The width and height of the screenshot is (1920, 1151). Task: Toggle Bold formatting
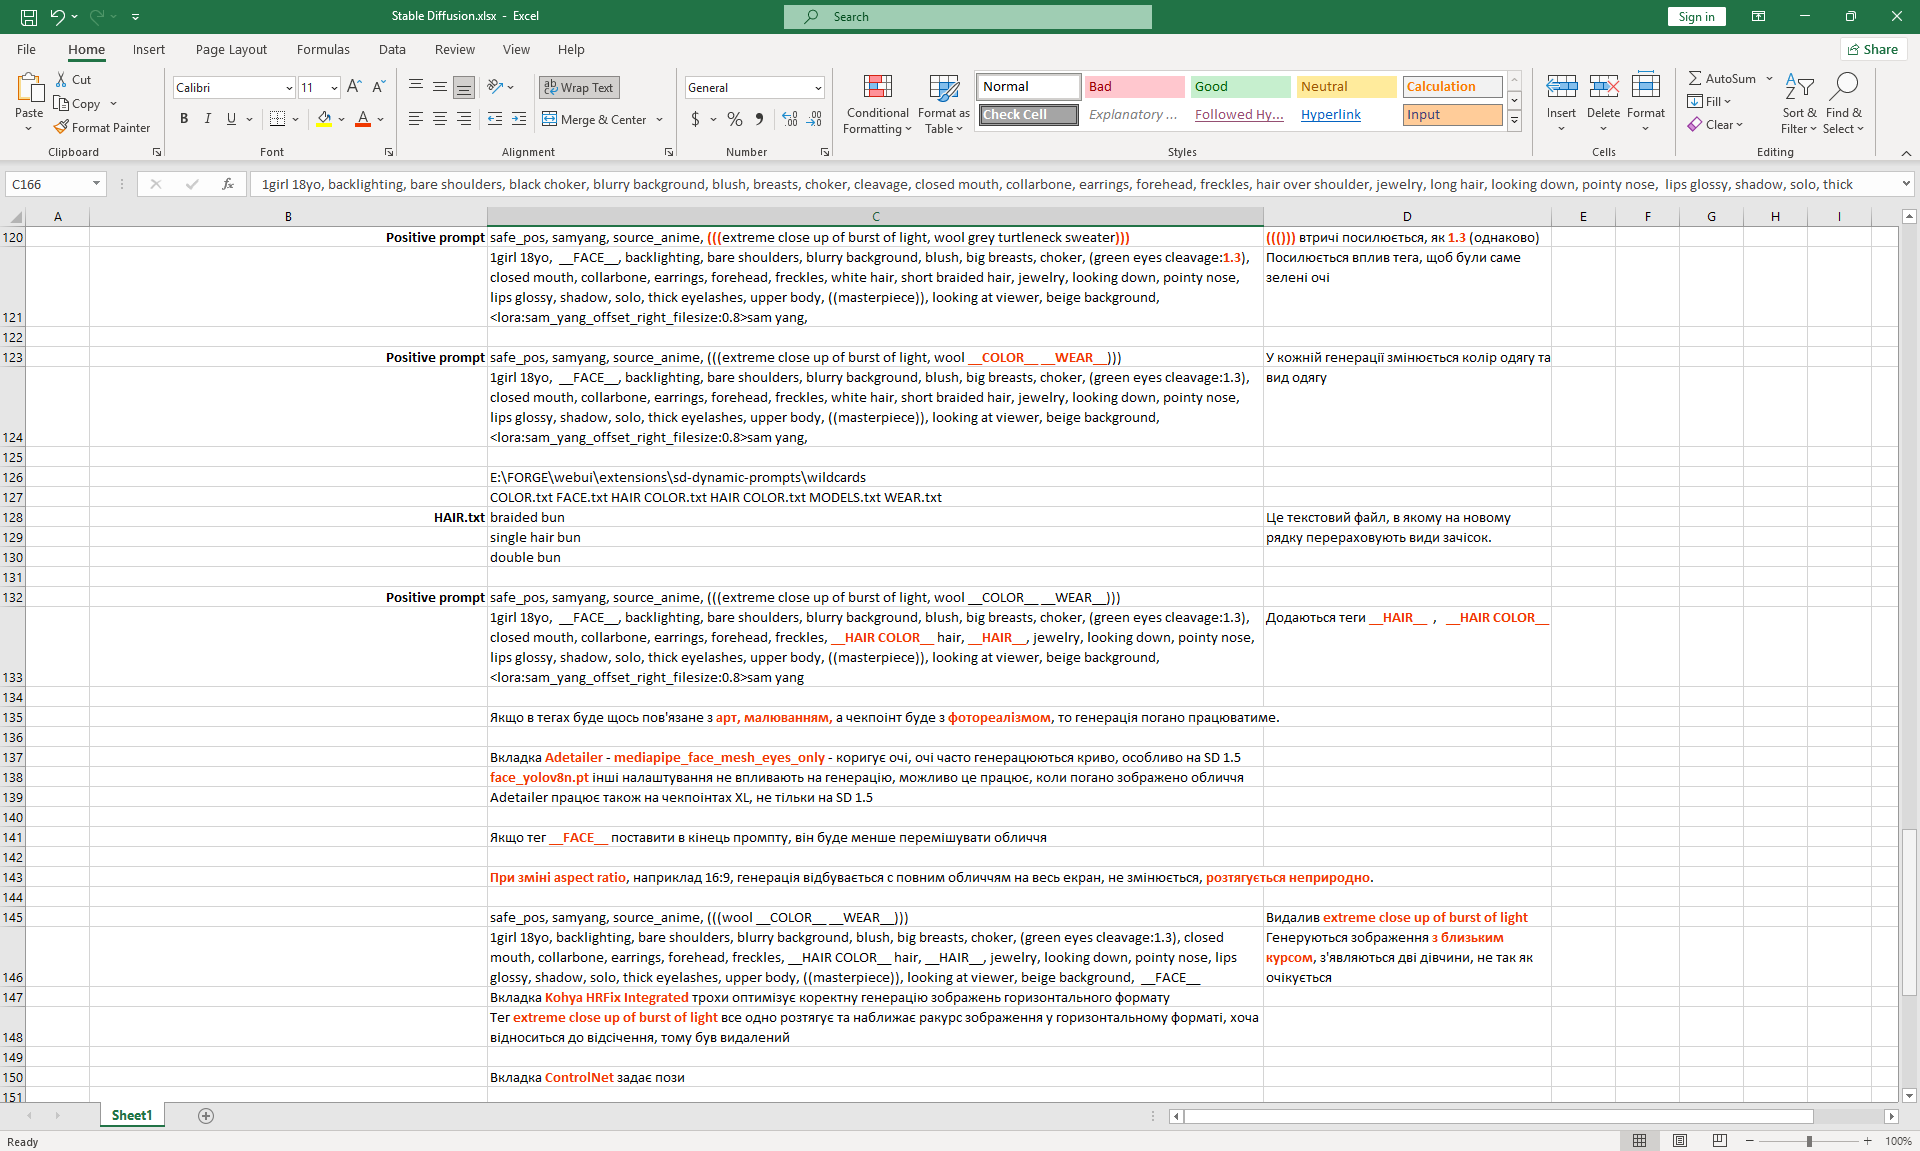(184, 119)
